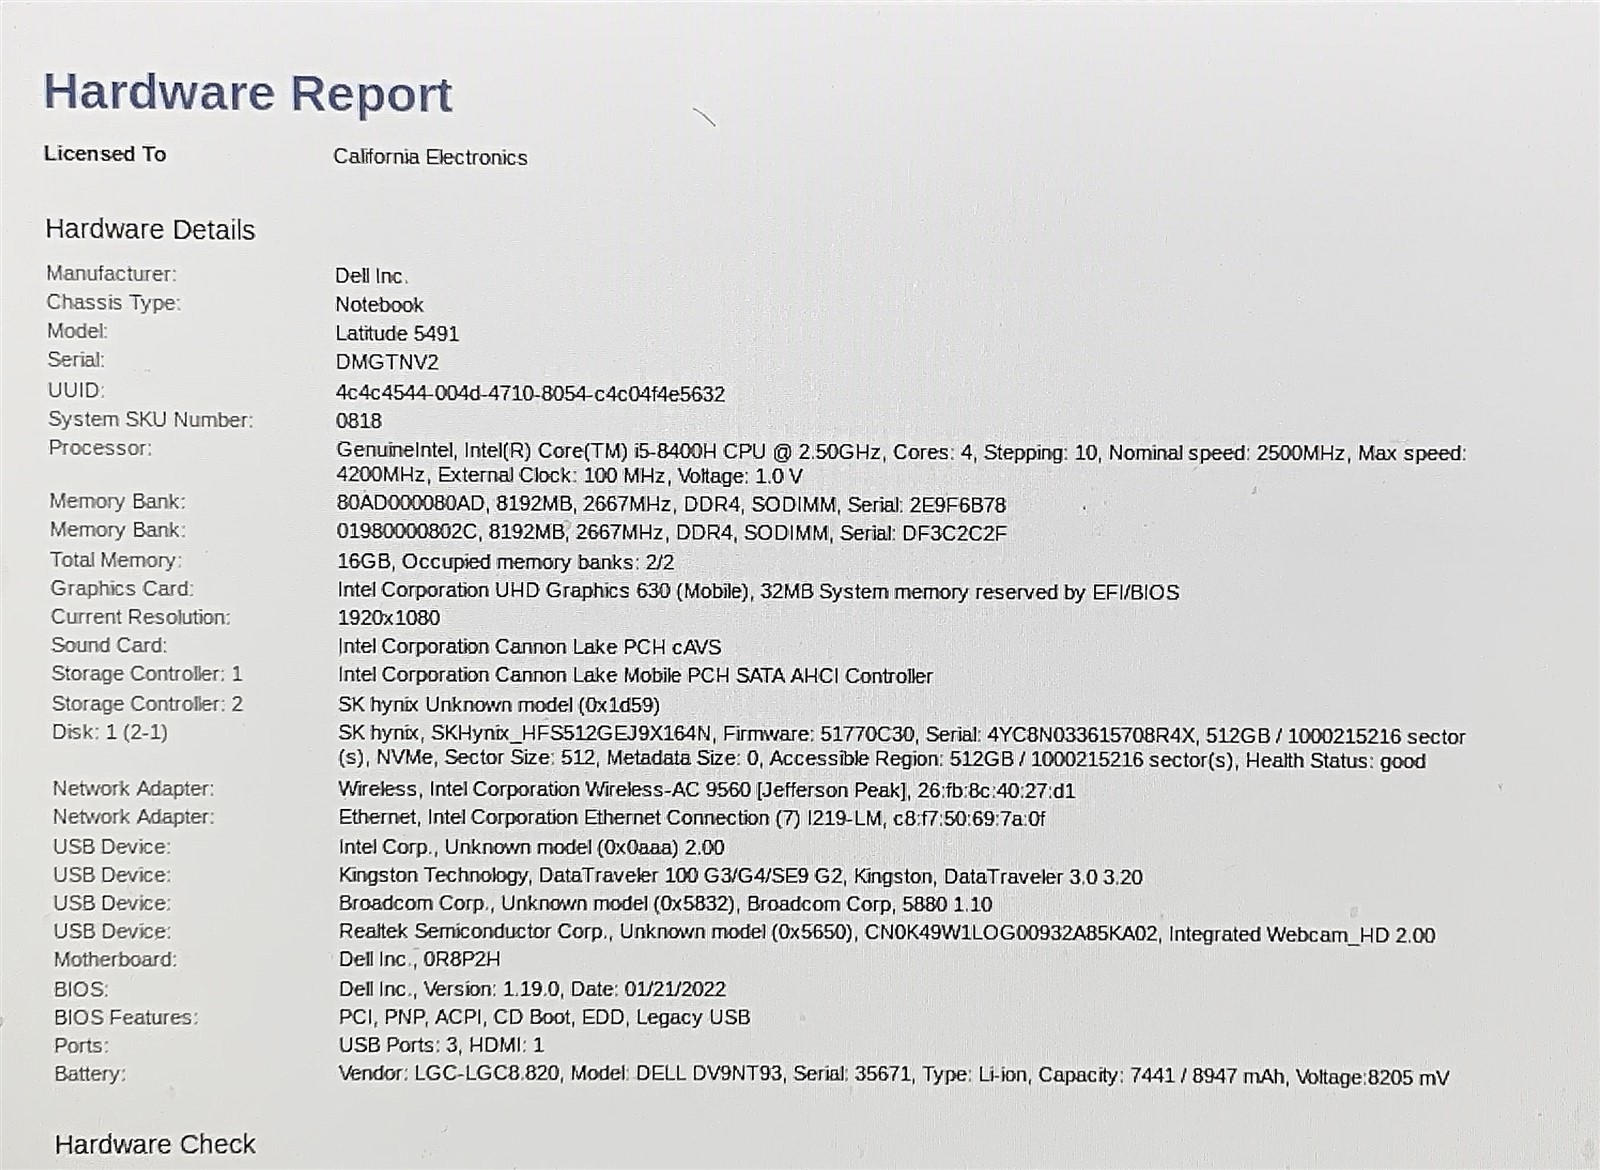Image resolution: width=1600 pixels, height=1170 pixels.
Task: Select the first Memory Bank entry ending 2E9F6B78
Action: pos(671,505)
